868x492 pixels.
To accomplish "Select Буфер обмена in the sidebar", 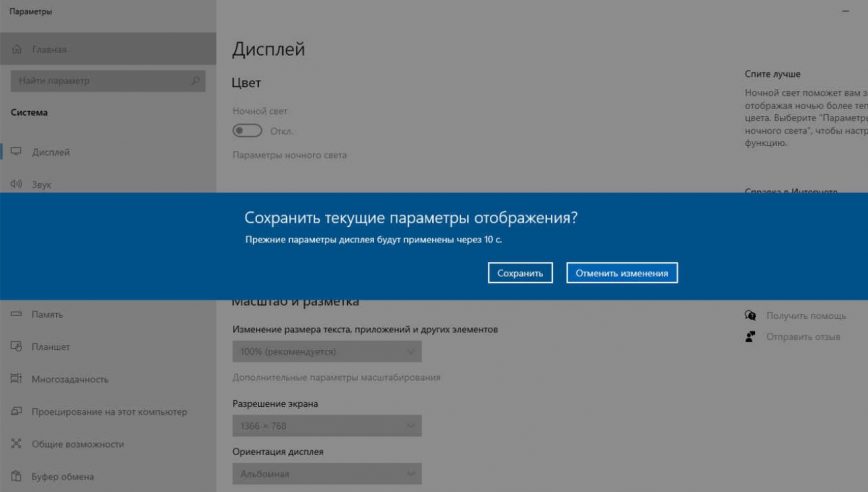I will (108, 476).
